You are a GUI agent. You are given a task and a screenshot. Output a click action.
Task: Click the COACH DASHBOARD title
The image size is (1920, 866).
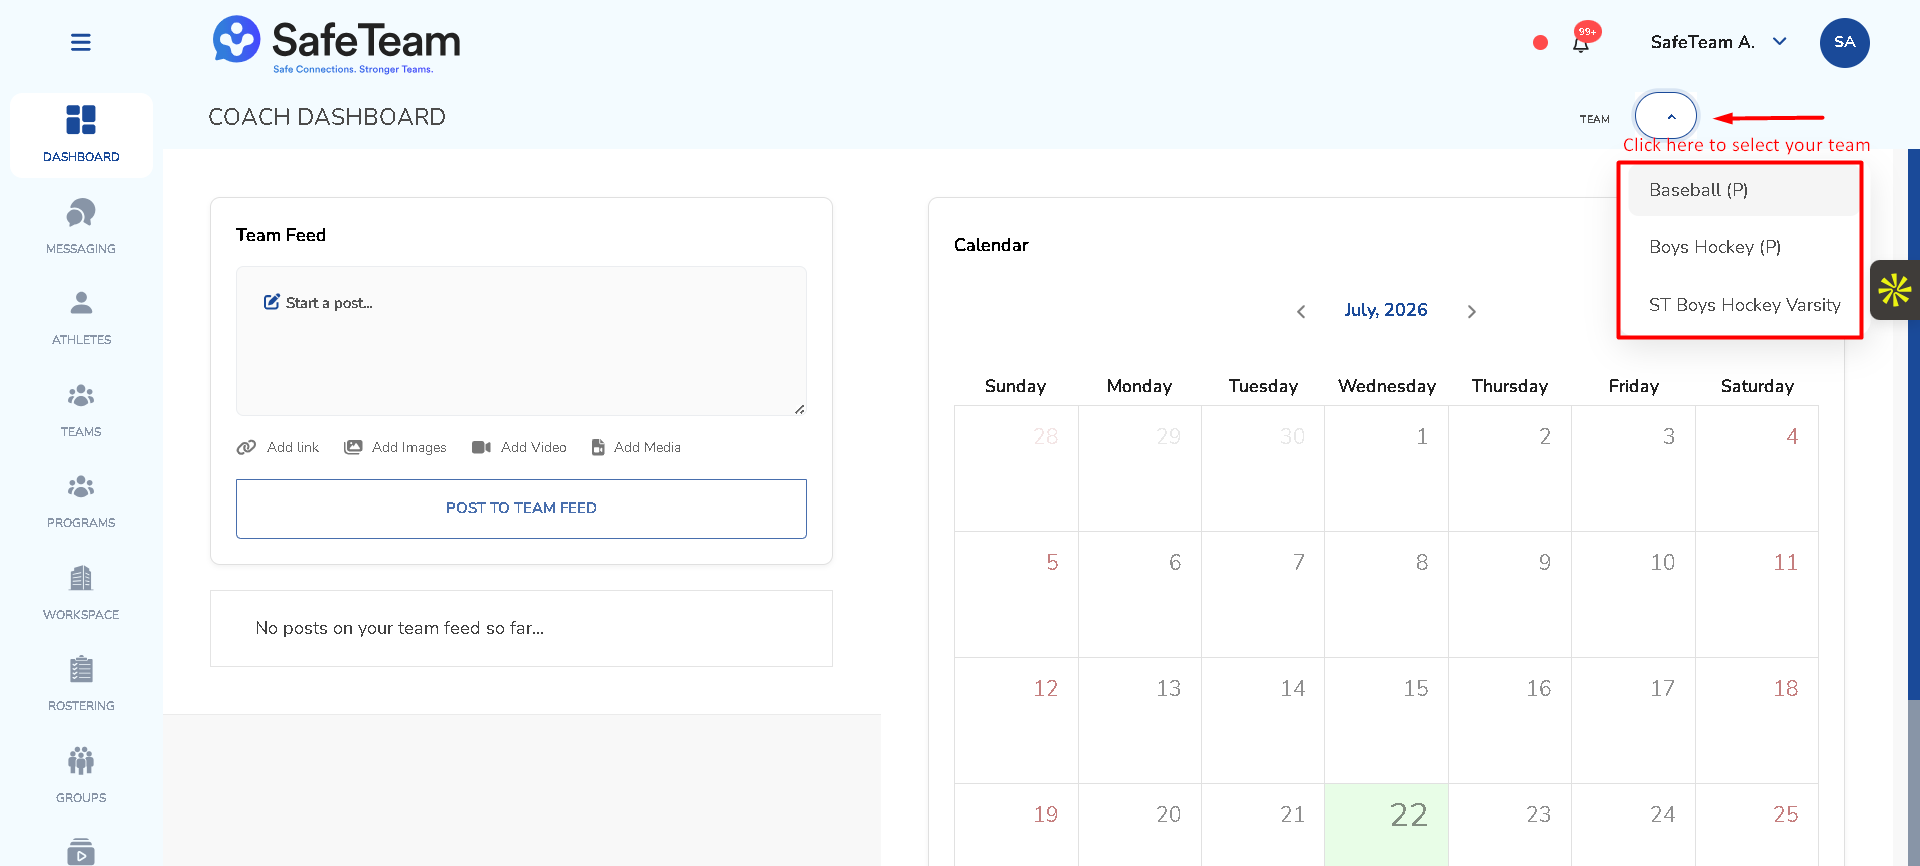coord(327,117)
